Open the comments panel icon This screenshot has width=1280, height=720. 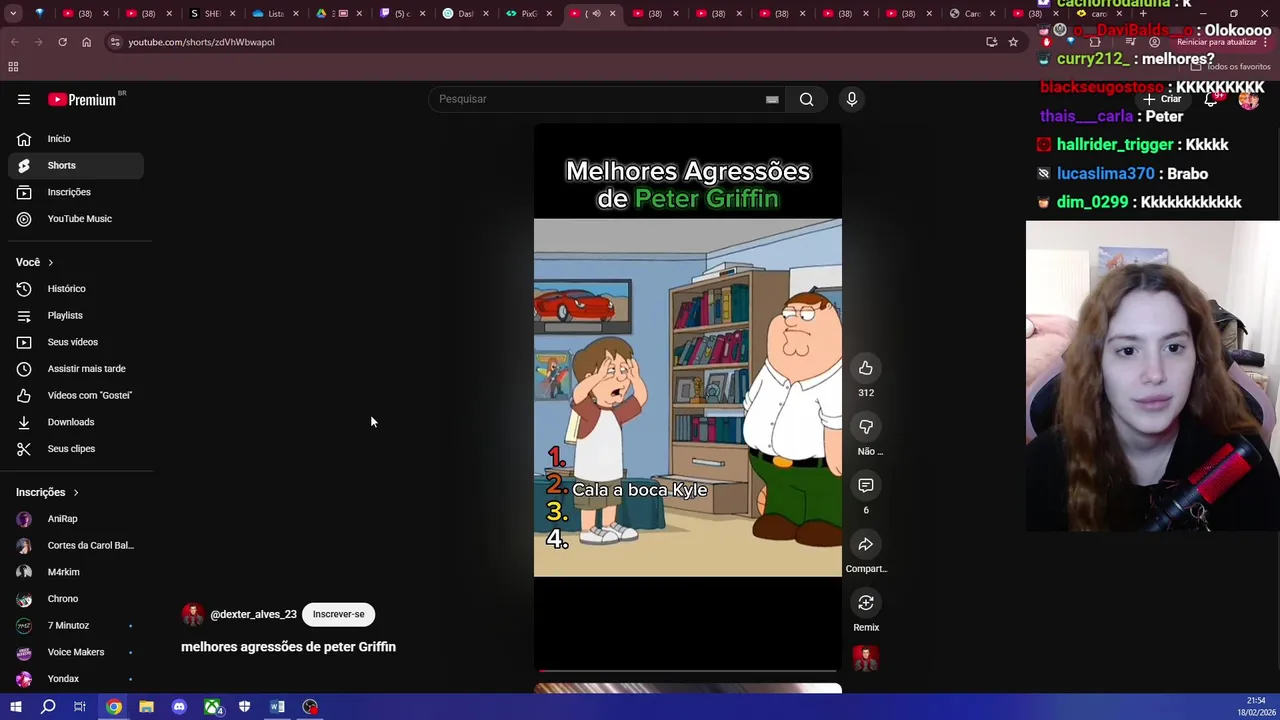pos(866,485)
